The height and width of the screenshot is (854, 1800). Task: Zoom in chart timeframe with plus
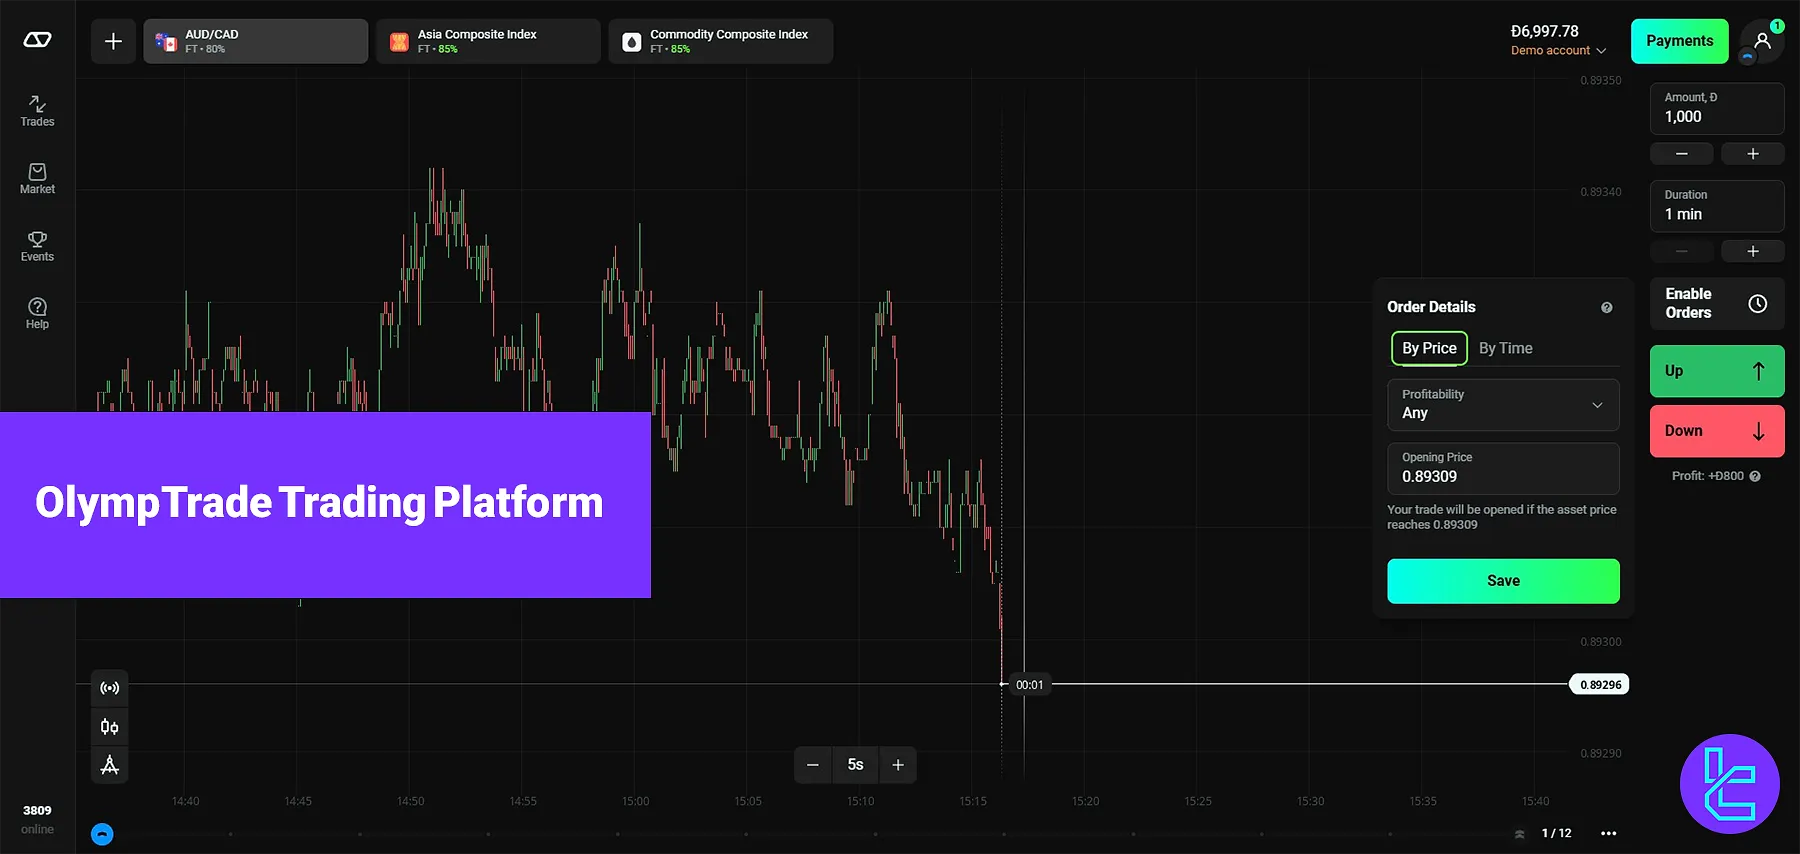pos(898,765)
